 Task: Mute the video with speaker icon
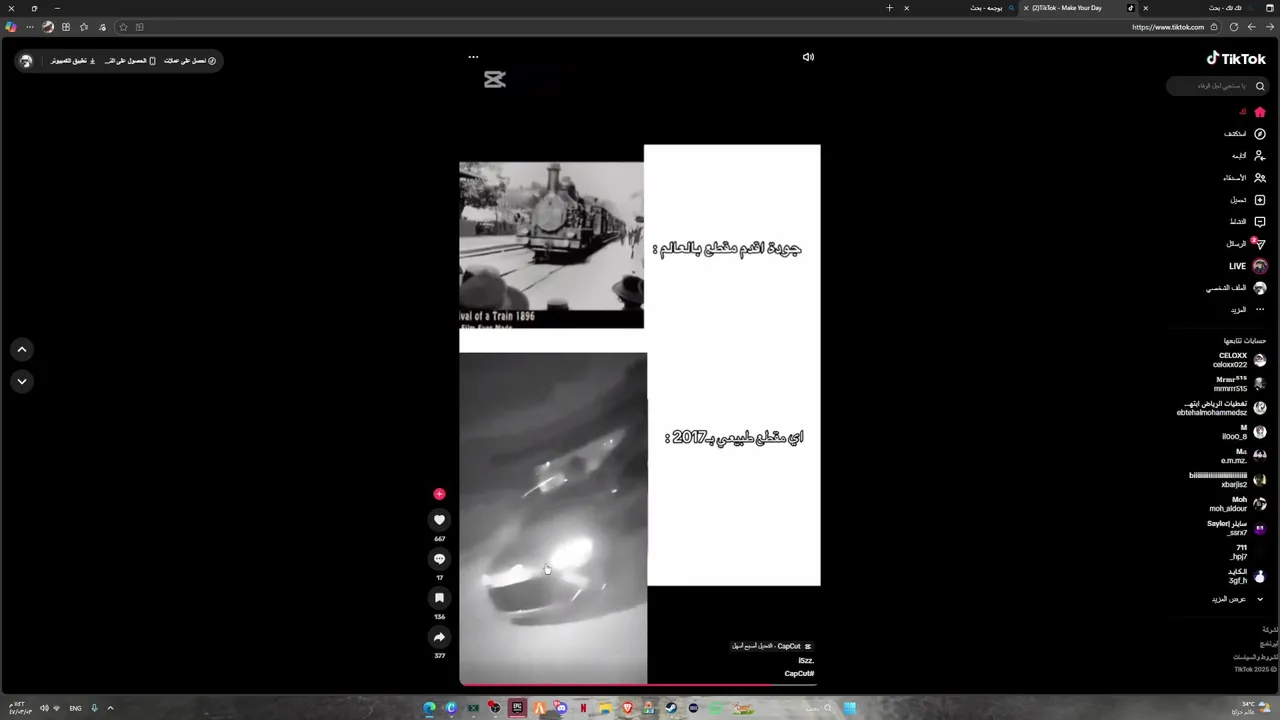pos(808,57)
